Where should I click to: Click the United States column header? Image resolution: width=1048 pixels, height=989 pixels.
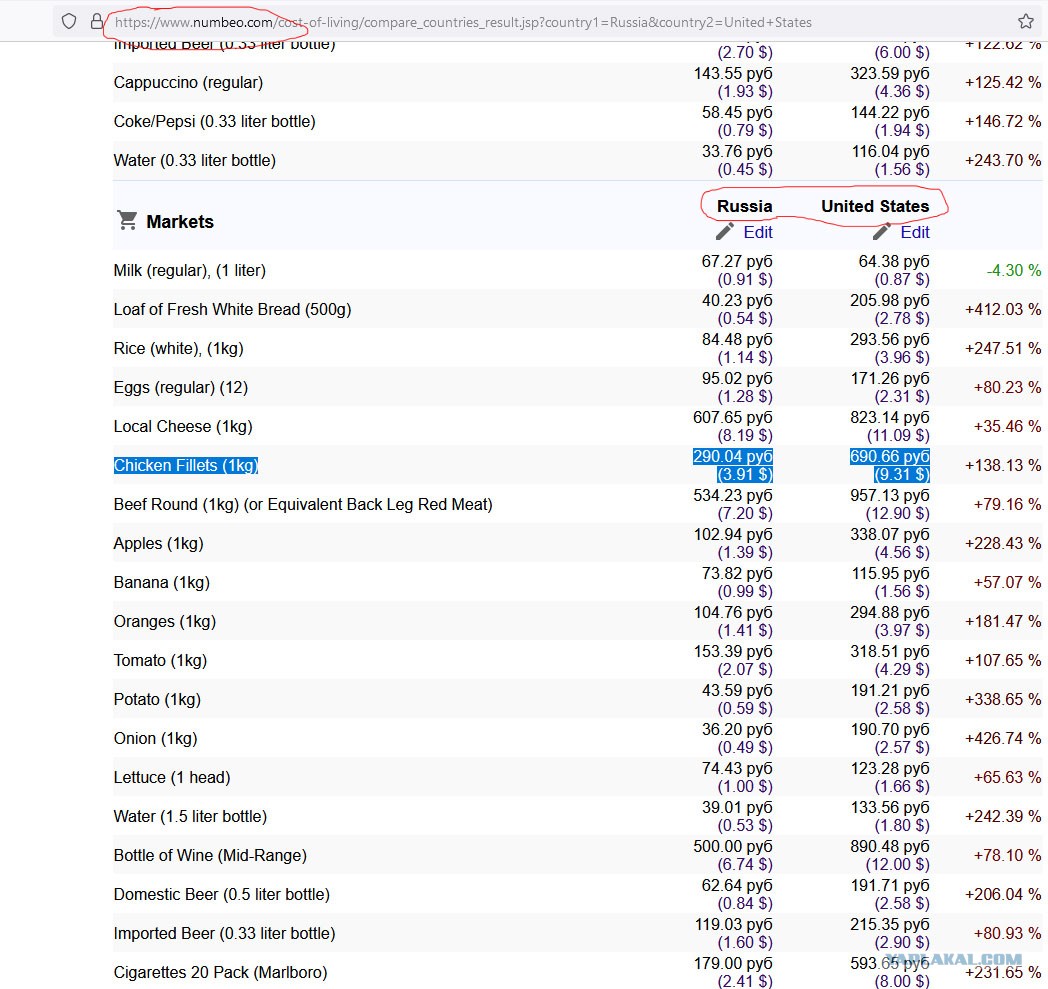875,206
